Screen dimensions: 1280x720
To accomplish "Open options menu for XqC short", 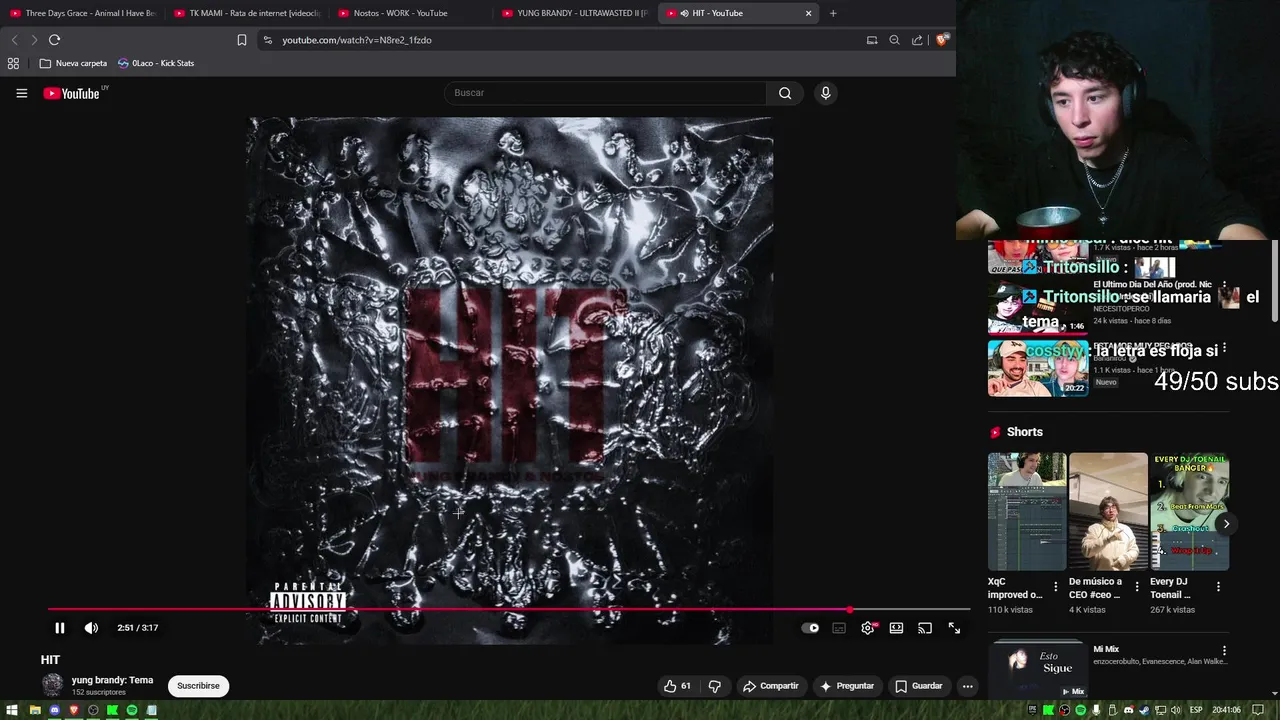I will pos(1055,587).
